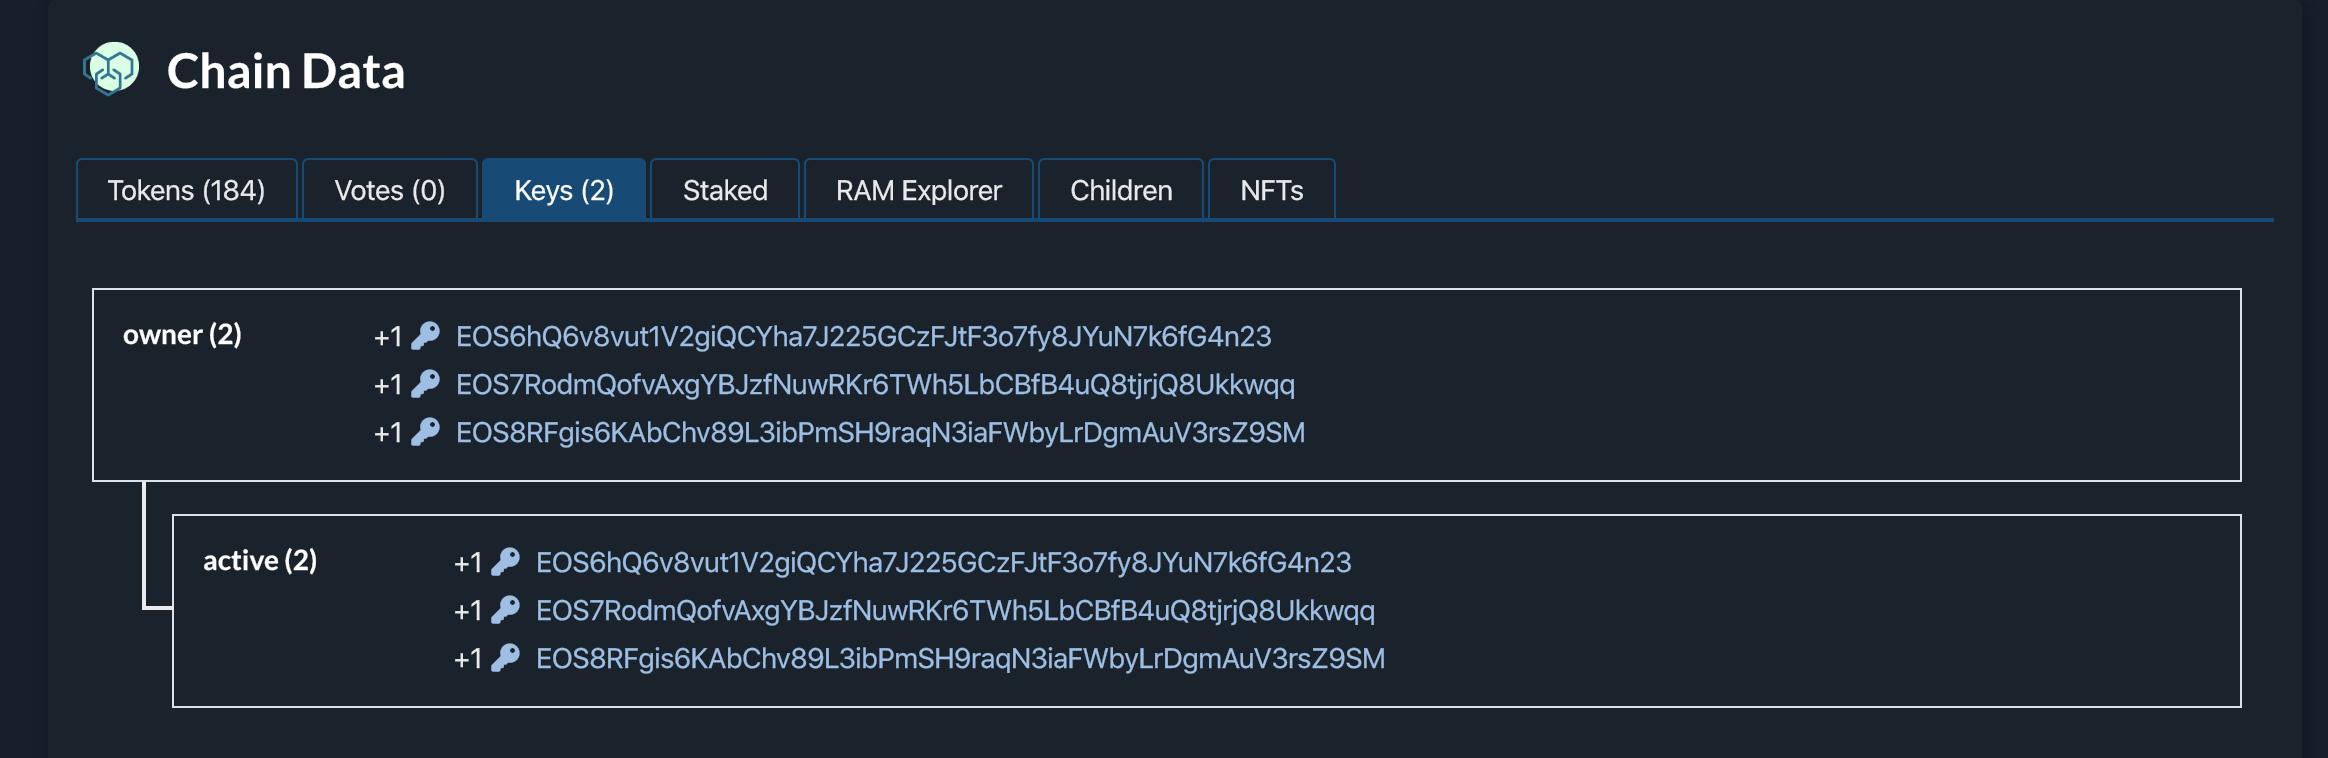Open owner key link EOS7RodmQofvAxg…
Image resolution: width=2328 pixels, height=758 pixels.
[x=875, y=384]
